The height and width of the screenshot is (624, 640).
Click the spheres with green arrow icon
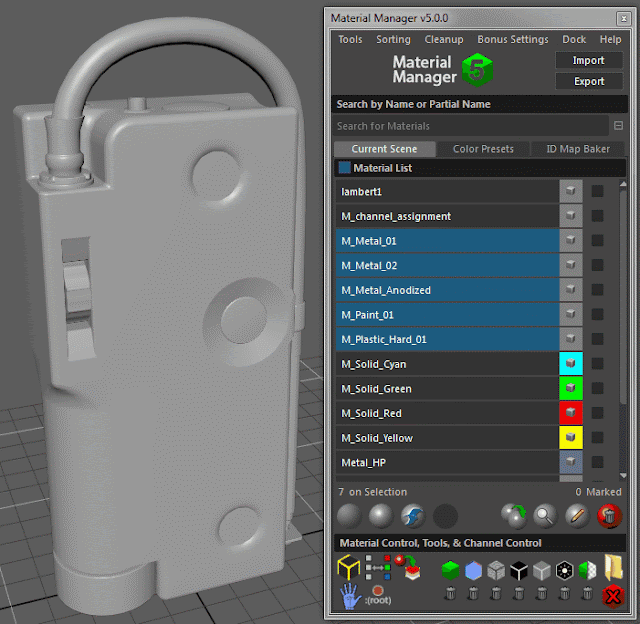click(x=514, y=516)
